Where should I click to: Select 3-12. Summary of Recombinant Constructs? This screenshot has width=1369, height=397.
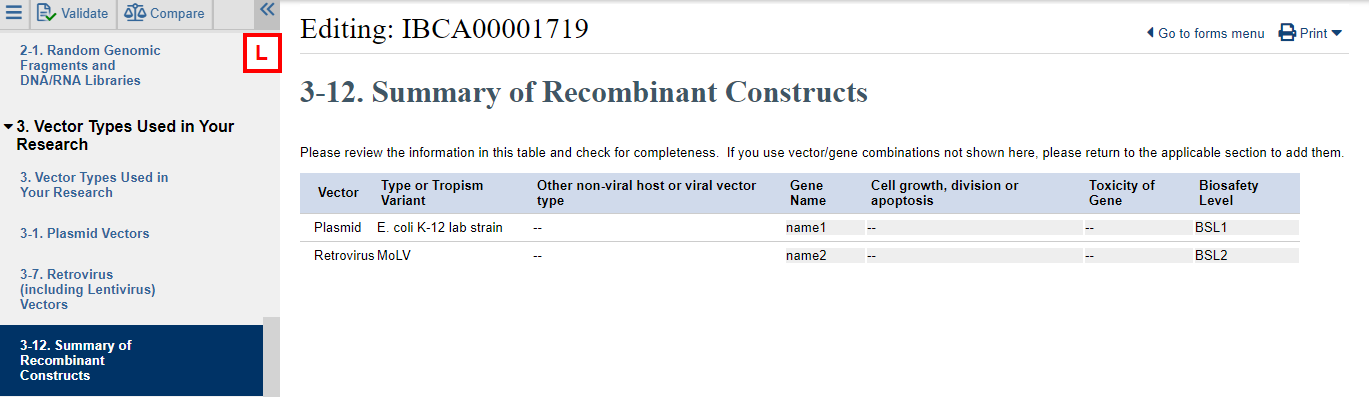[76, 361]
